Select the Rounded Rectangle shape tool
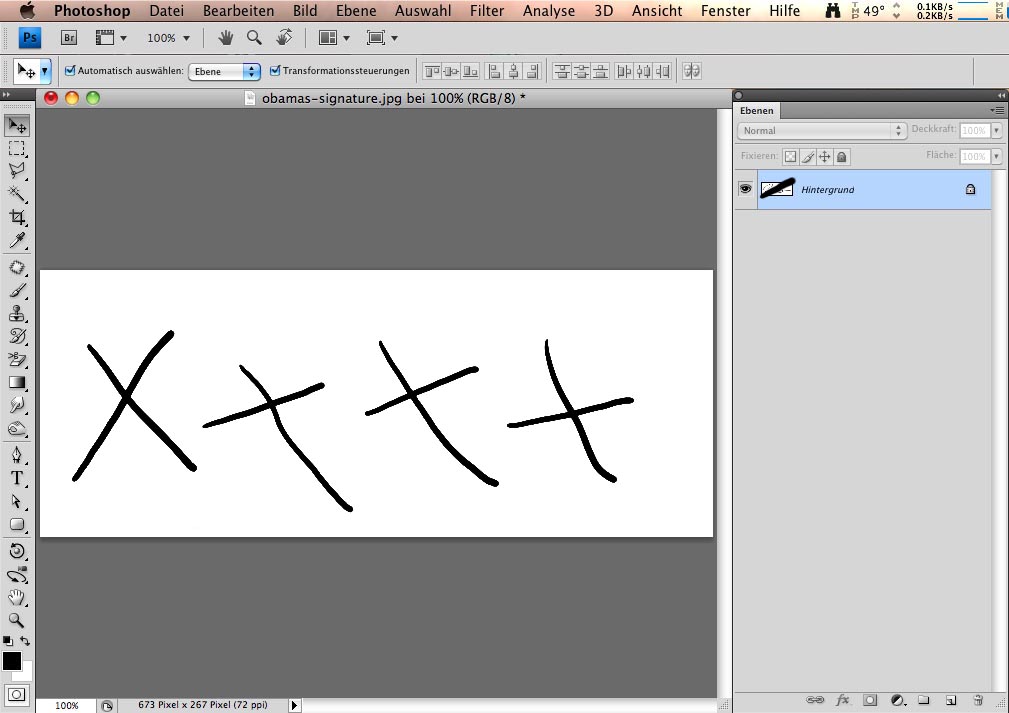 coord(17,524)
